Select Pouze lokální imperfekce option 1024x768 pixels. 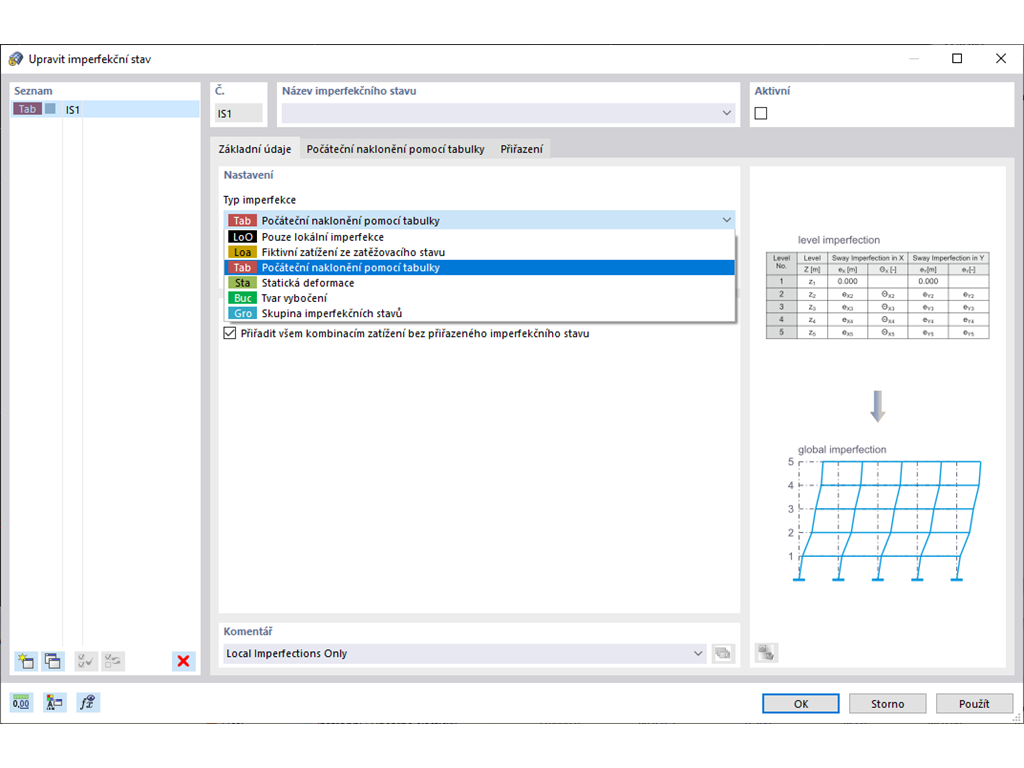click(x=480, y=237)
